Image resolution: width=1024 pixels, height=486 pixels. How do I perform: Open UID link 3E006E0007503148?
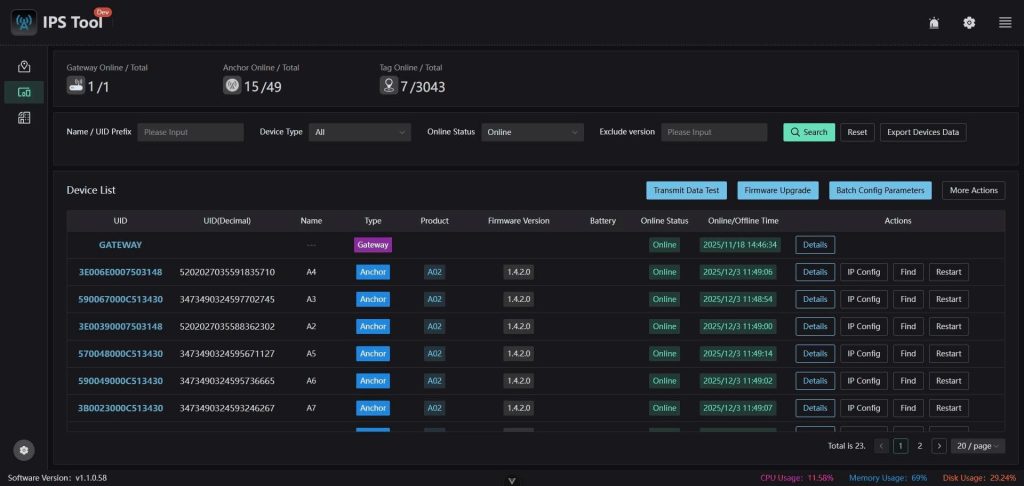pos(120,272)
